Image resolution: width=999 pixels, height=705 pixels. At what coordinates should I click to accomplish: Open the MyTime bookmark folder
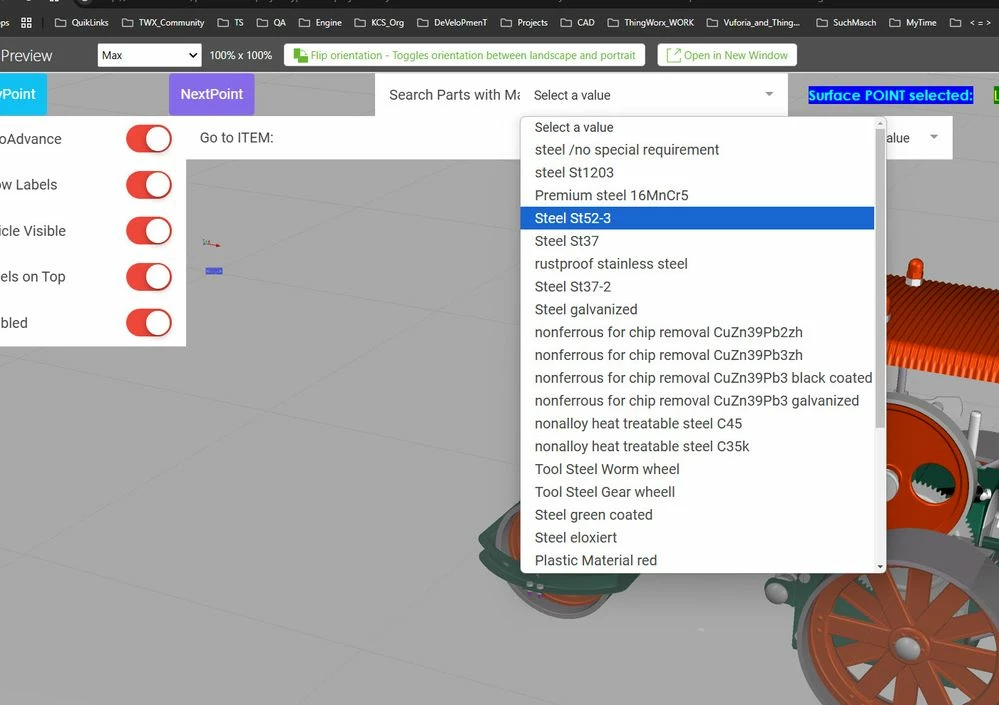913,23
